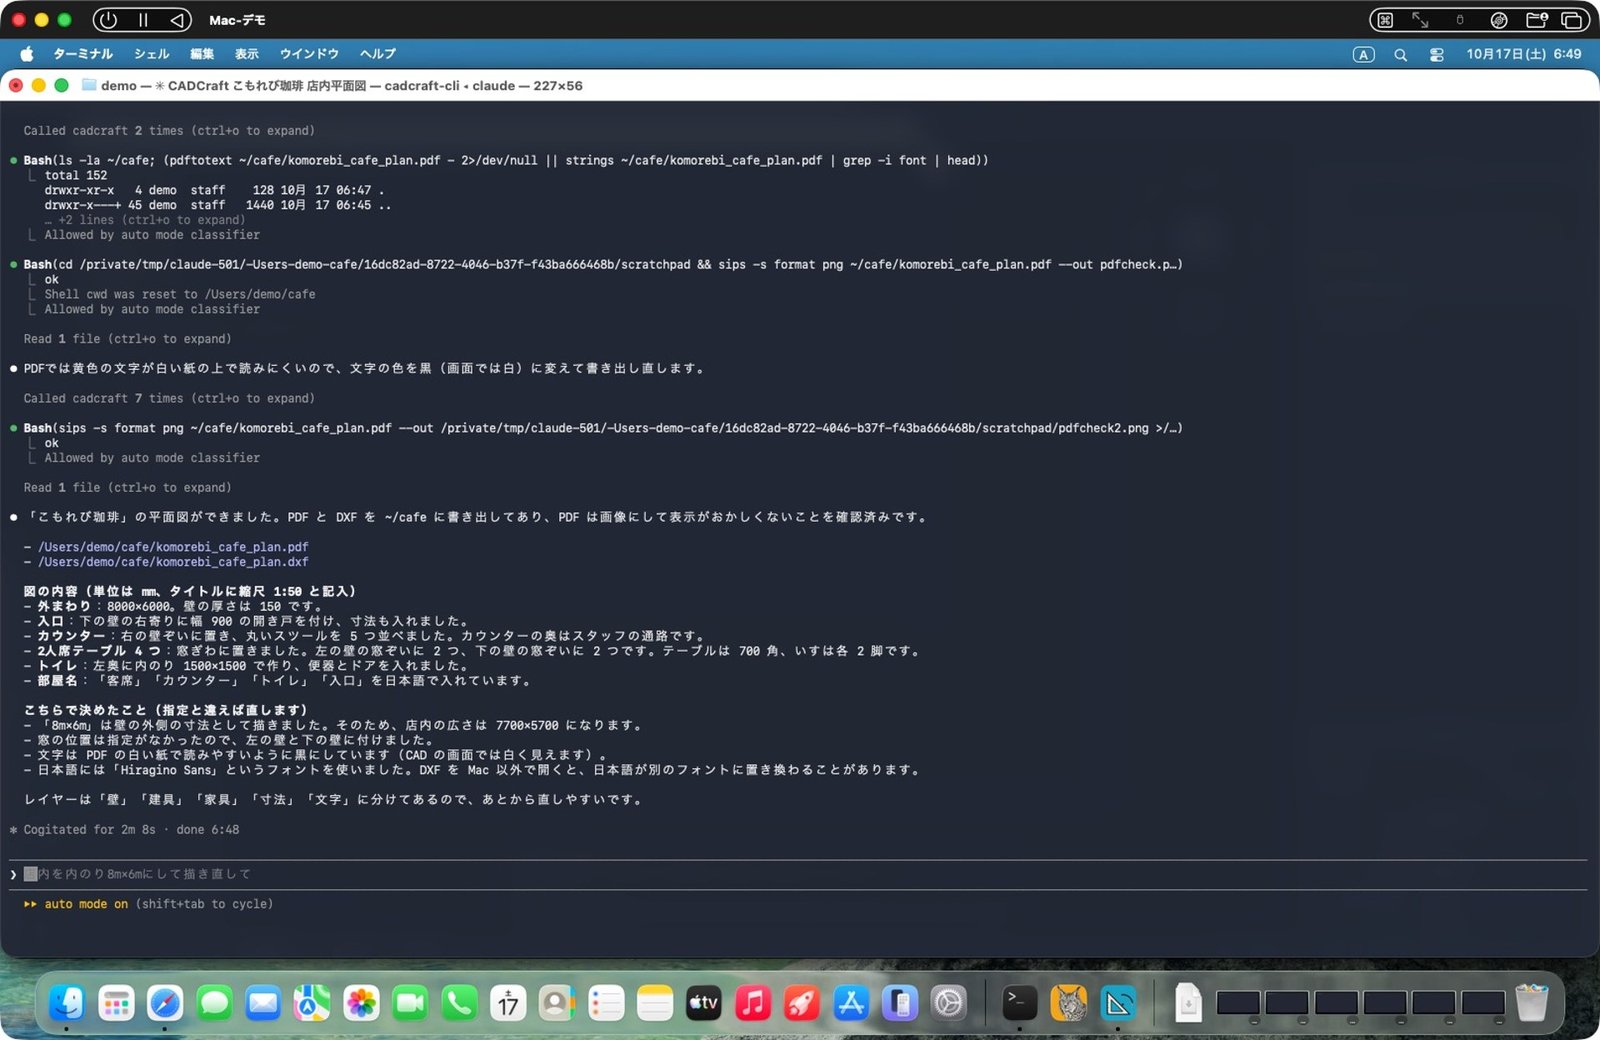Launch the Apple TV app from the Dock

[x=704, y=1003]
